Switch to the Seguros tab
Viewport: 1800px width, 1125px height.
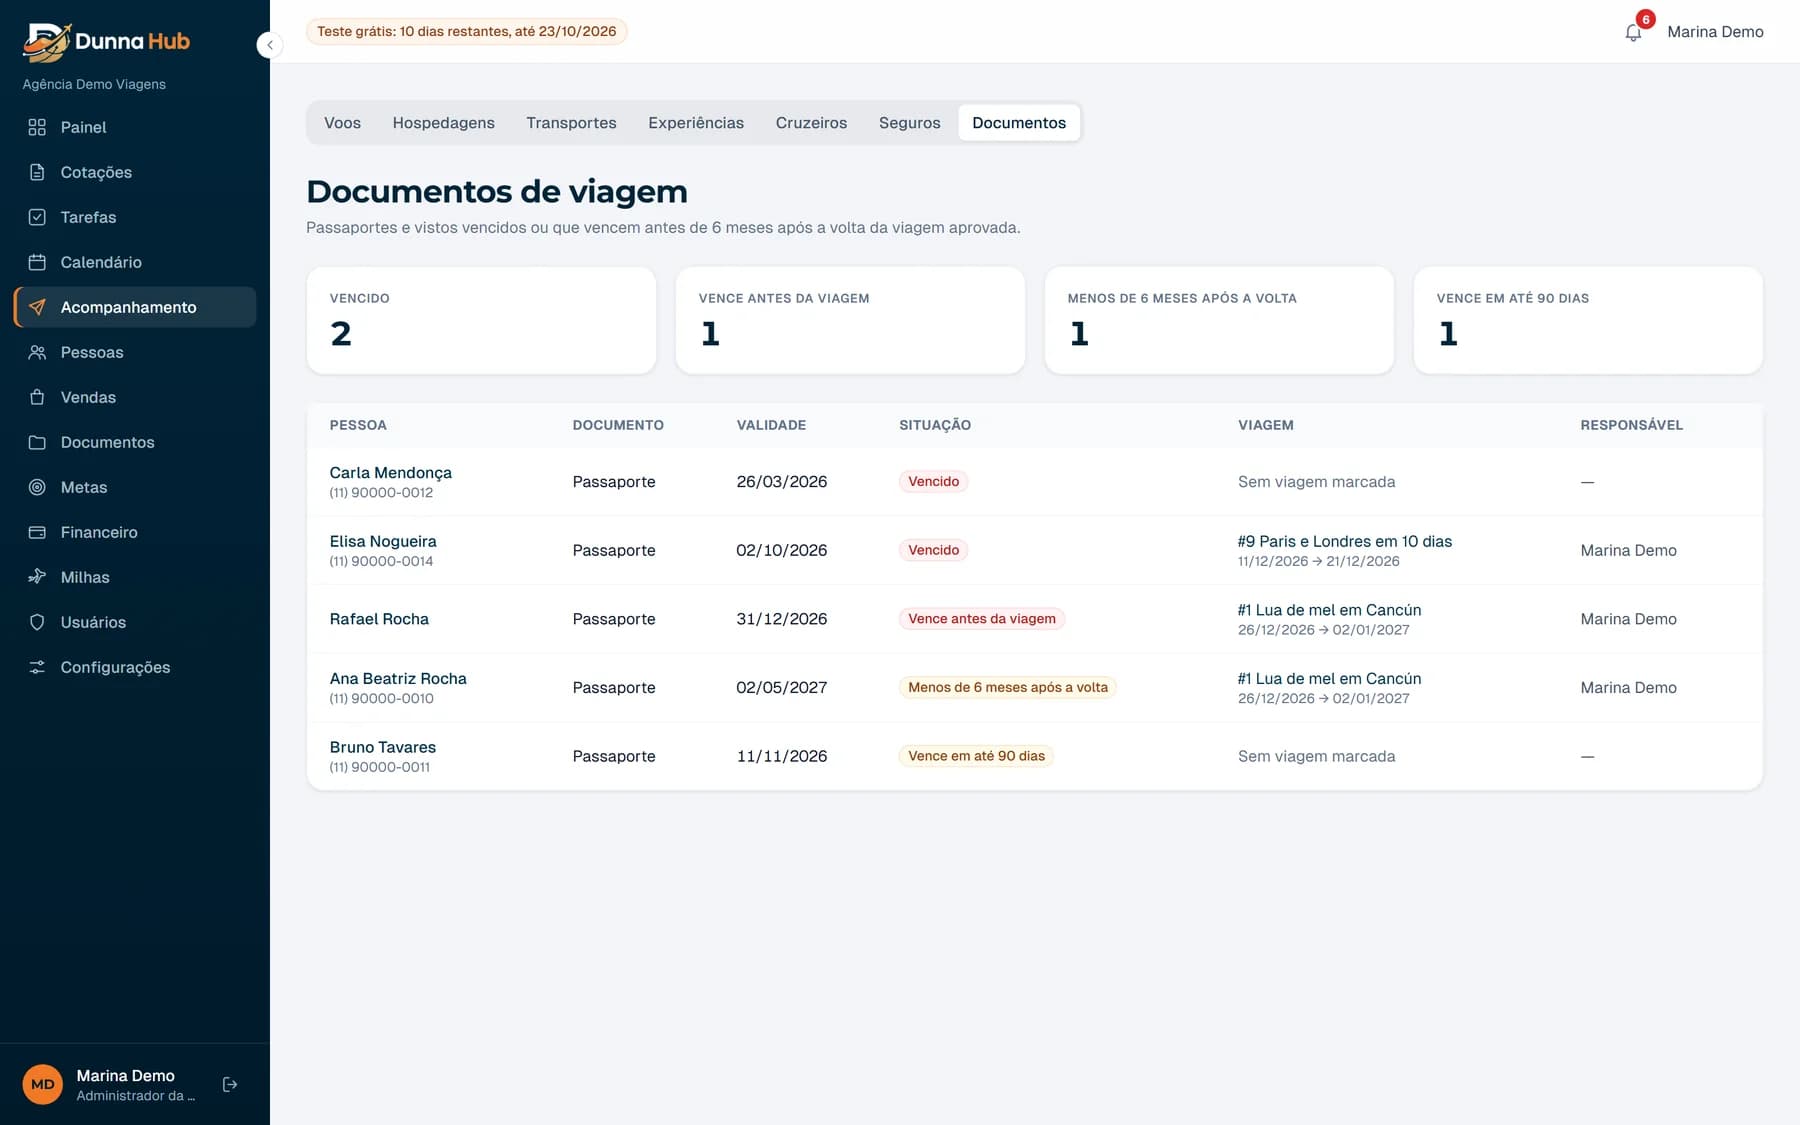point(909,123)
